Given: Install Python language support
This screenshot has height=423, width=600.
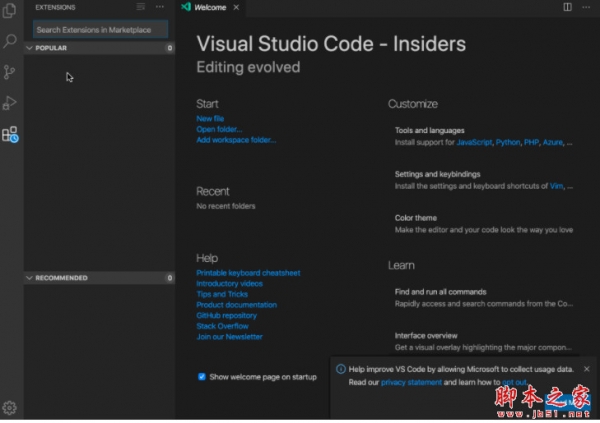Looking at the screenshot, I should (508, 142).
